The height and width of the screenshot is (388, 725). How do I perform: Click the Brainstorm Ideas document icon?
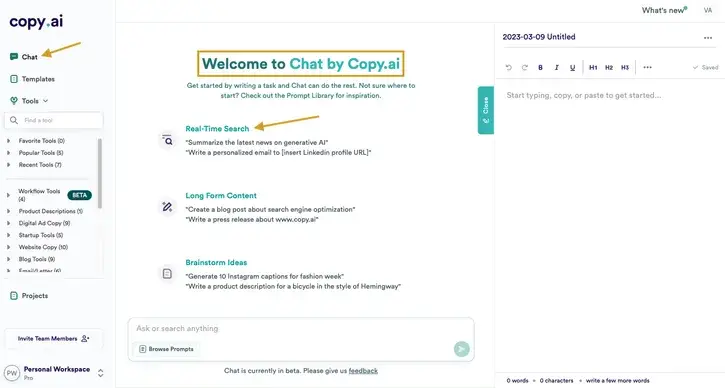coord(167,274)
